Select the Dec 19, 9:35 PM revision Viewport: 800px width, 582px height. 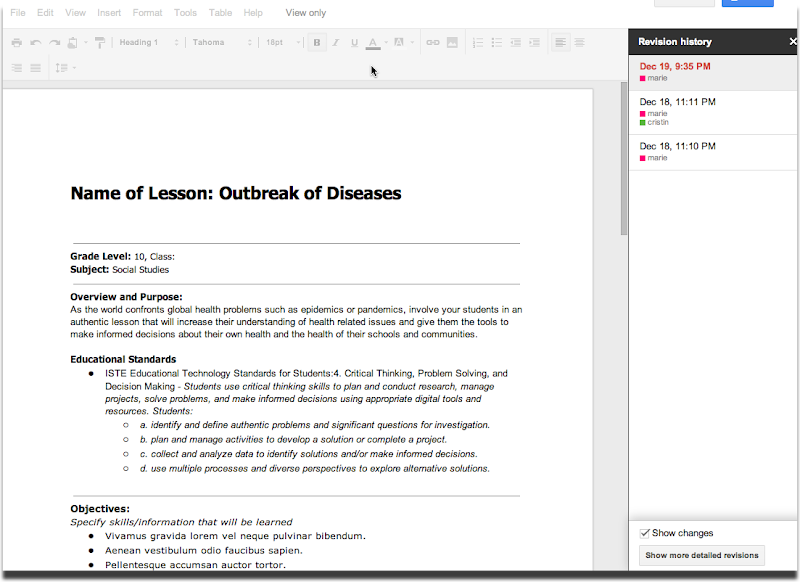point(713,72)
